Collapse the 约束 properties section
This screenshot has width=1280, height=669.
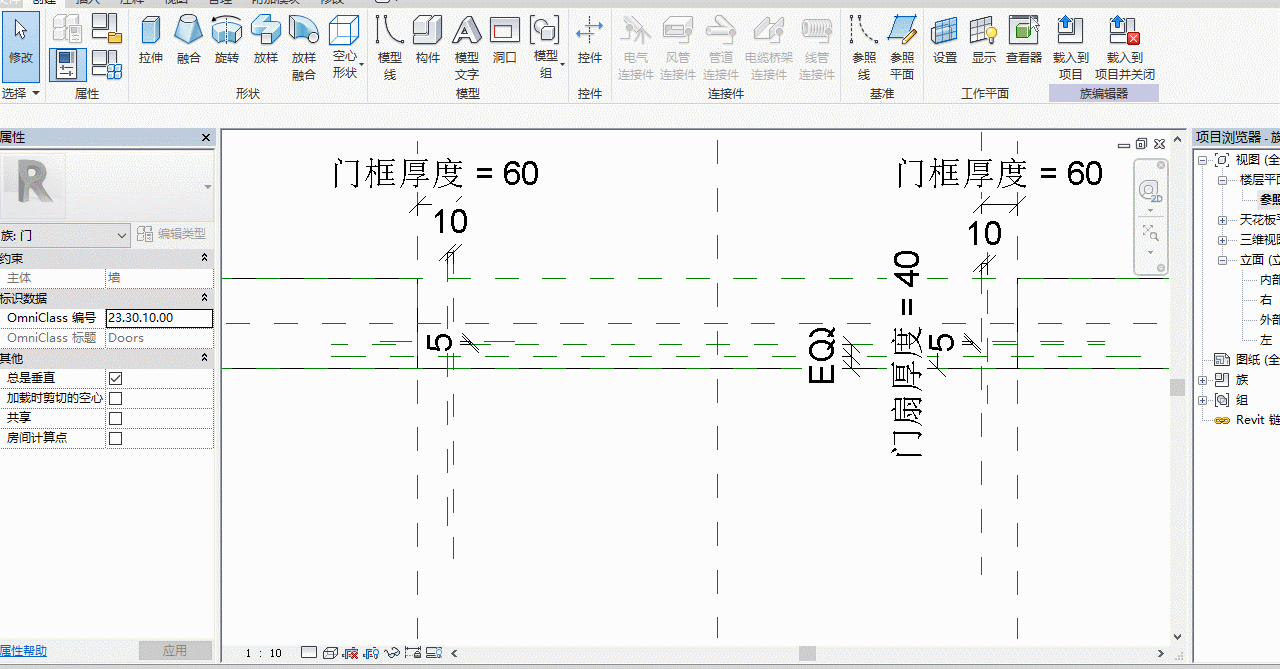205,258
